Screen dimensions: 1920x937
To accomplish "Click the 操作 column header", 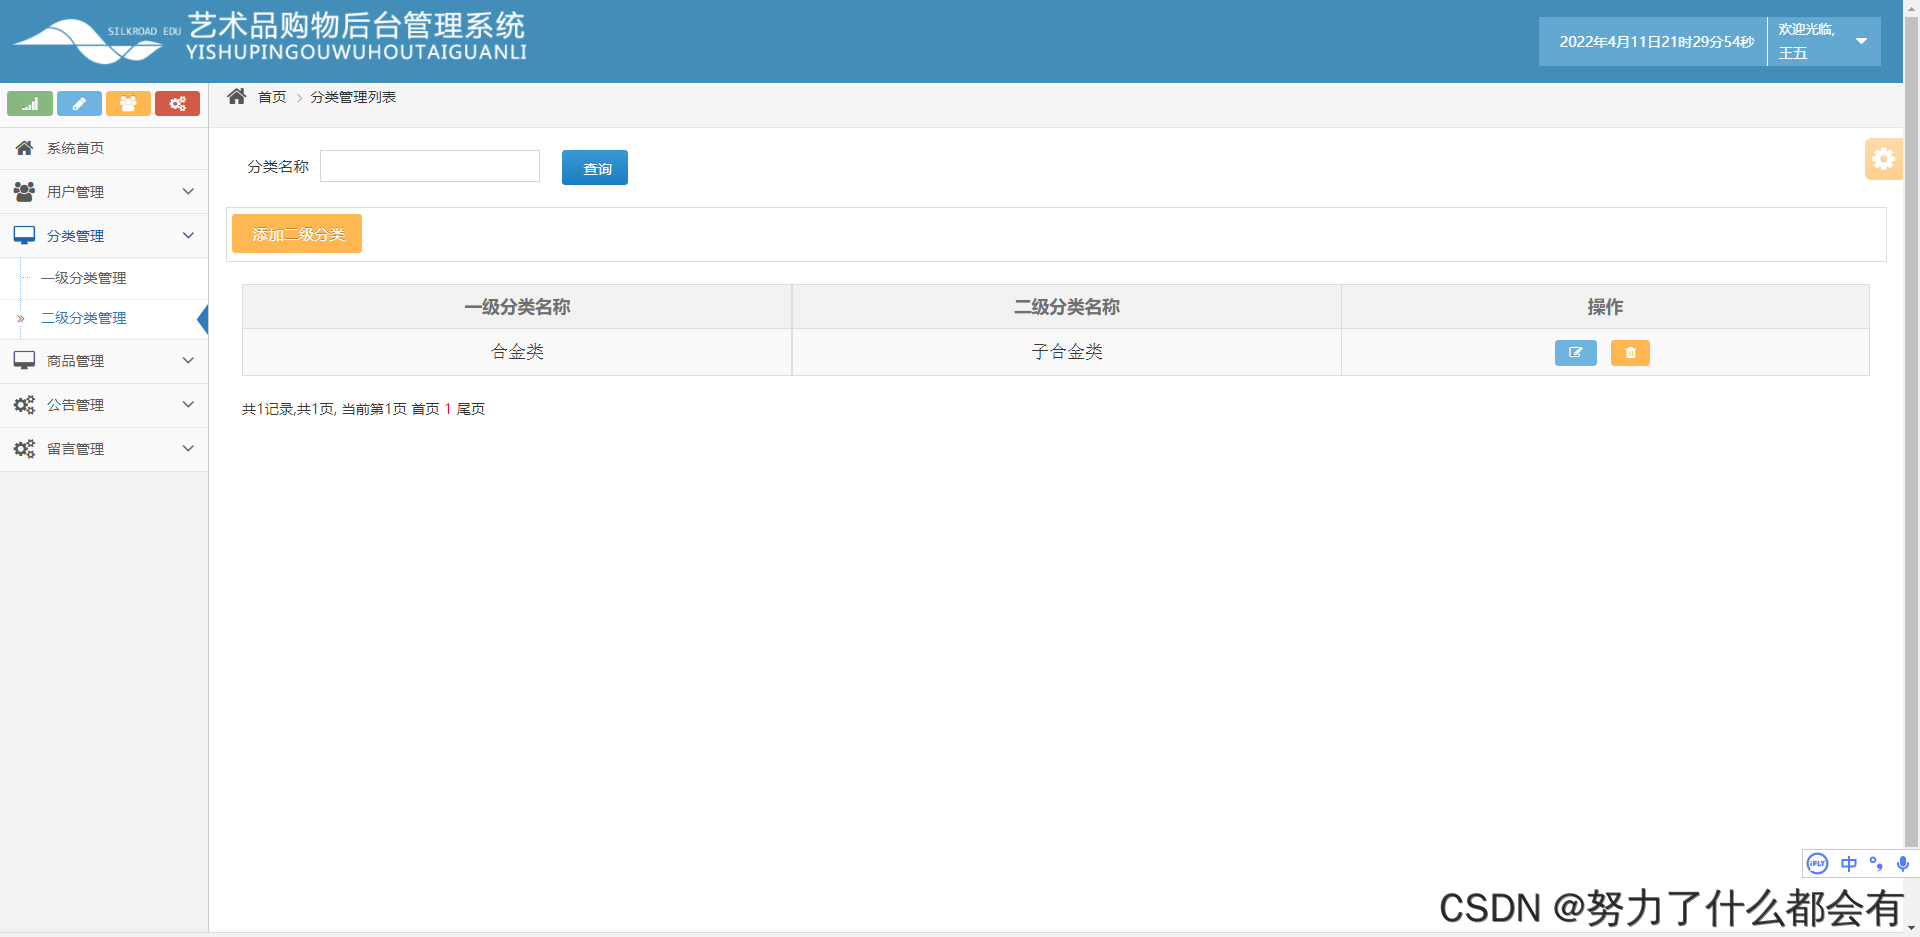I will [x=1605, y=307].
